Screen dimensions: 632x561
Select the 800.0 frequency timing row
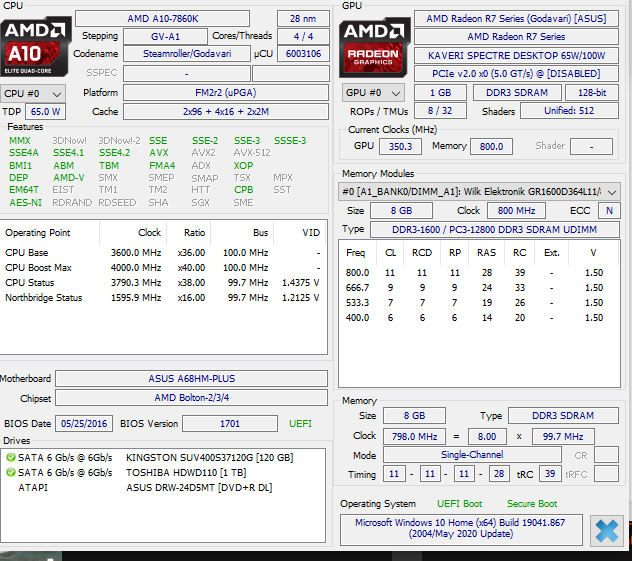pos(478,273)
